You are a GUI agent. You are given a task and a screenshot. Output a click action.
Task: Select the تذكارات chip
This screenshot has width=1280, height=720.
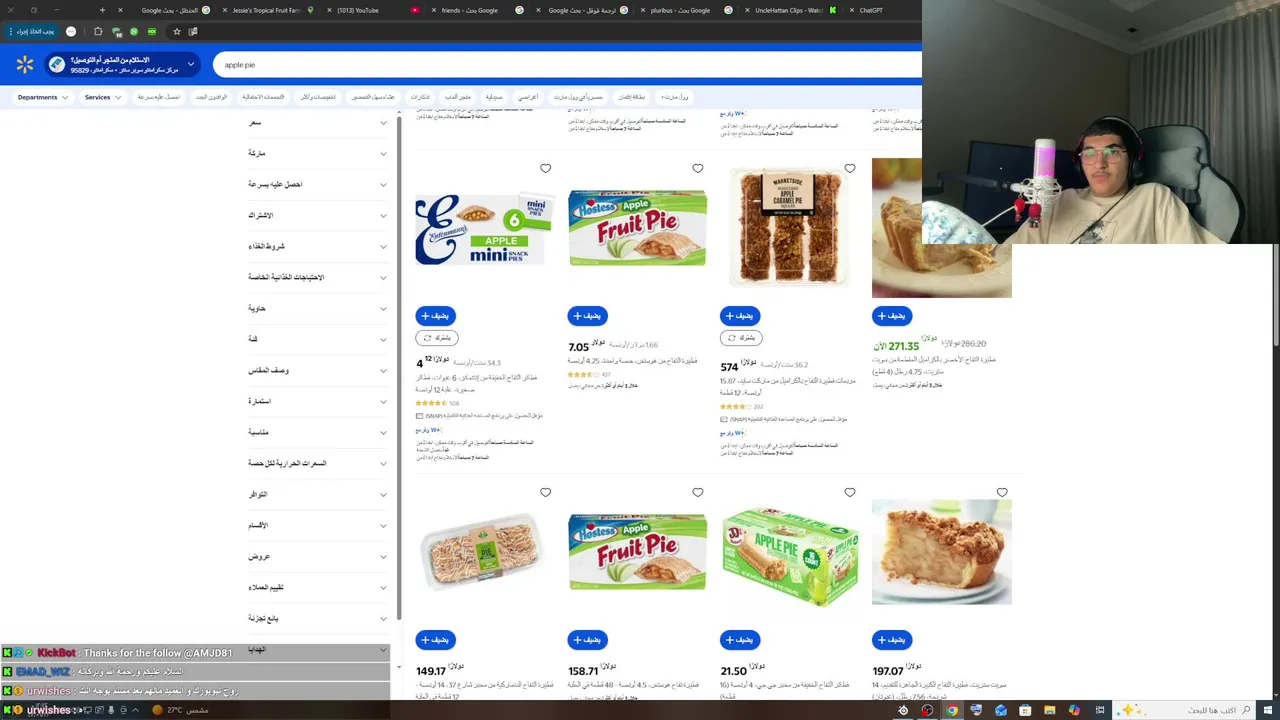tap(420, 97)
